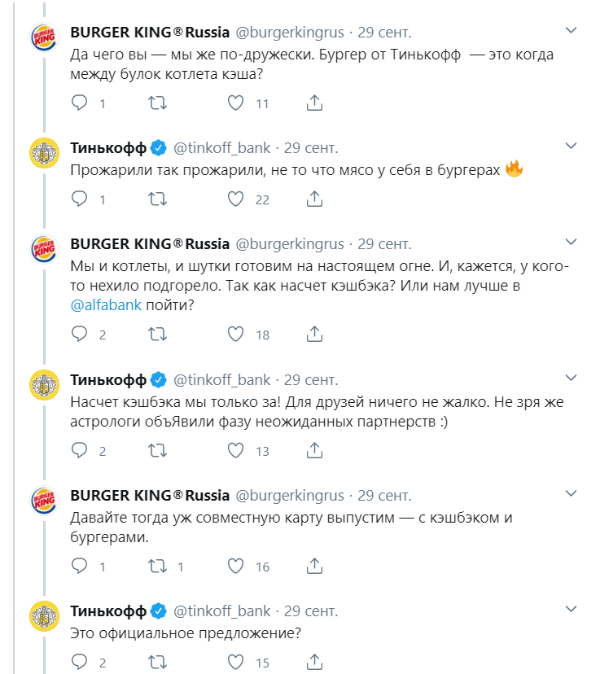Click the "BURGER KING®Russia" name on alfabank tweet
Image resolution: width=600 pixels, height=674 pixels.
pos(150,244)
